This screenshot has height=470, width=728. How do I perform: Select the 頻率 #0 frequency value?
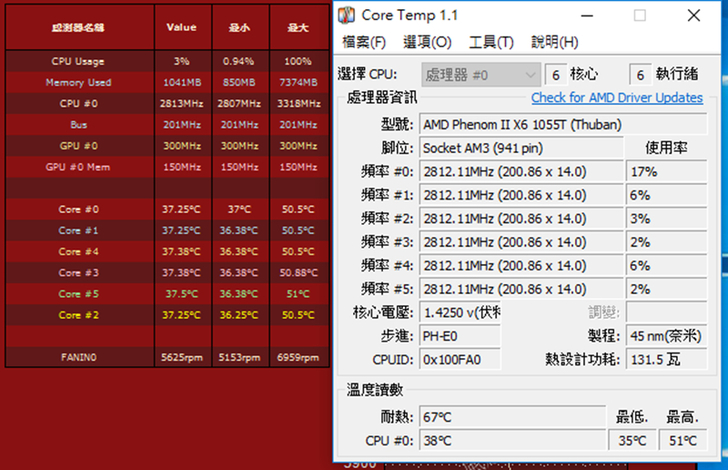[521, 172]
